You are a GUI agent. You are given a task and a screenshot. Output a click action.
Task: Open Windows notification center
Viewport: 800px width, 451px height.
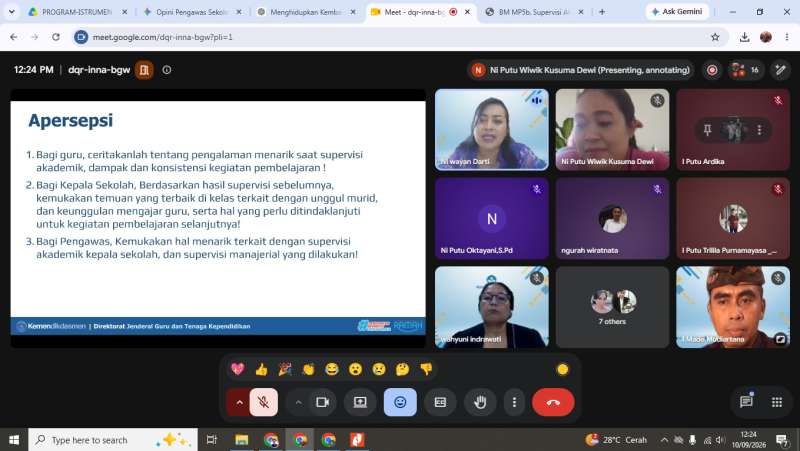pos(782,440)
